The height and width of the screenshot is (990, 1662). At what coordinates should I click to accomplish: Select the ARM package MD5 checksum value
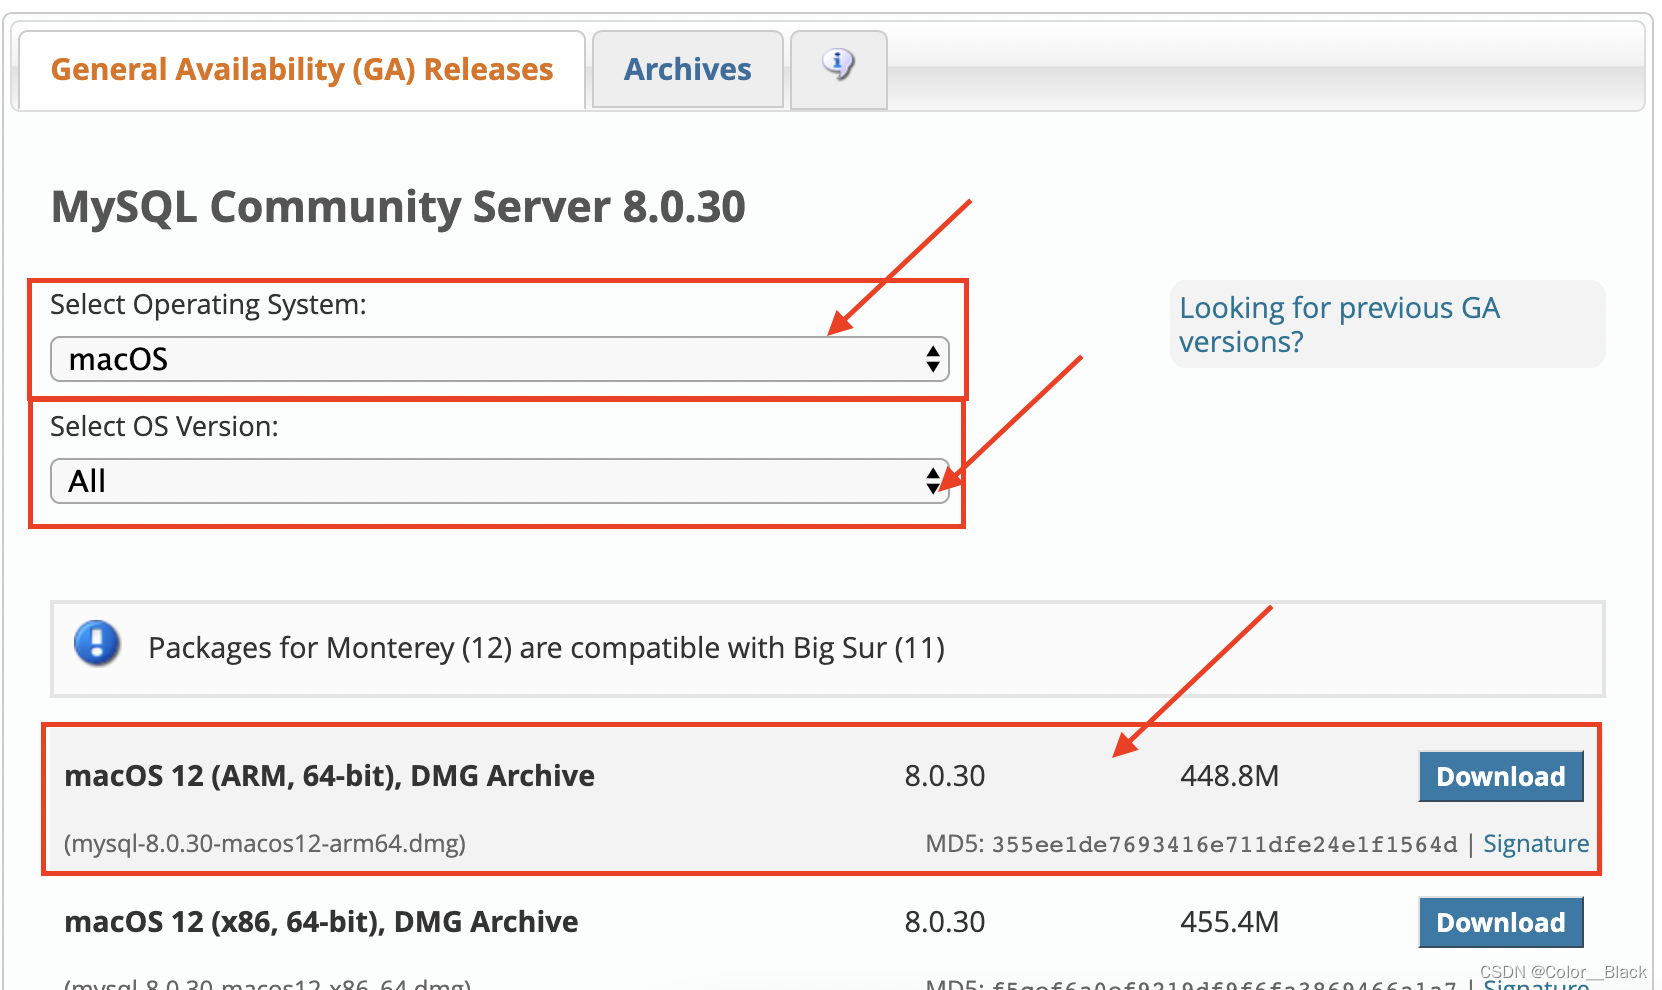(x=1225, y=845)
